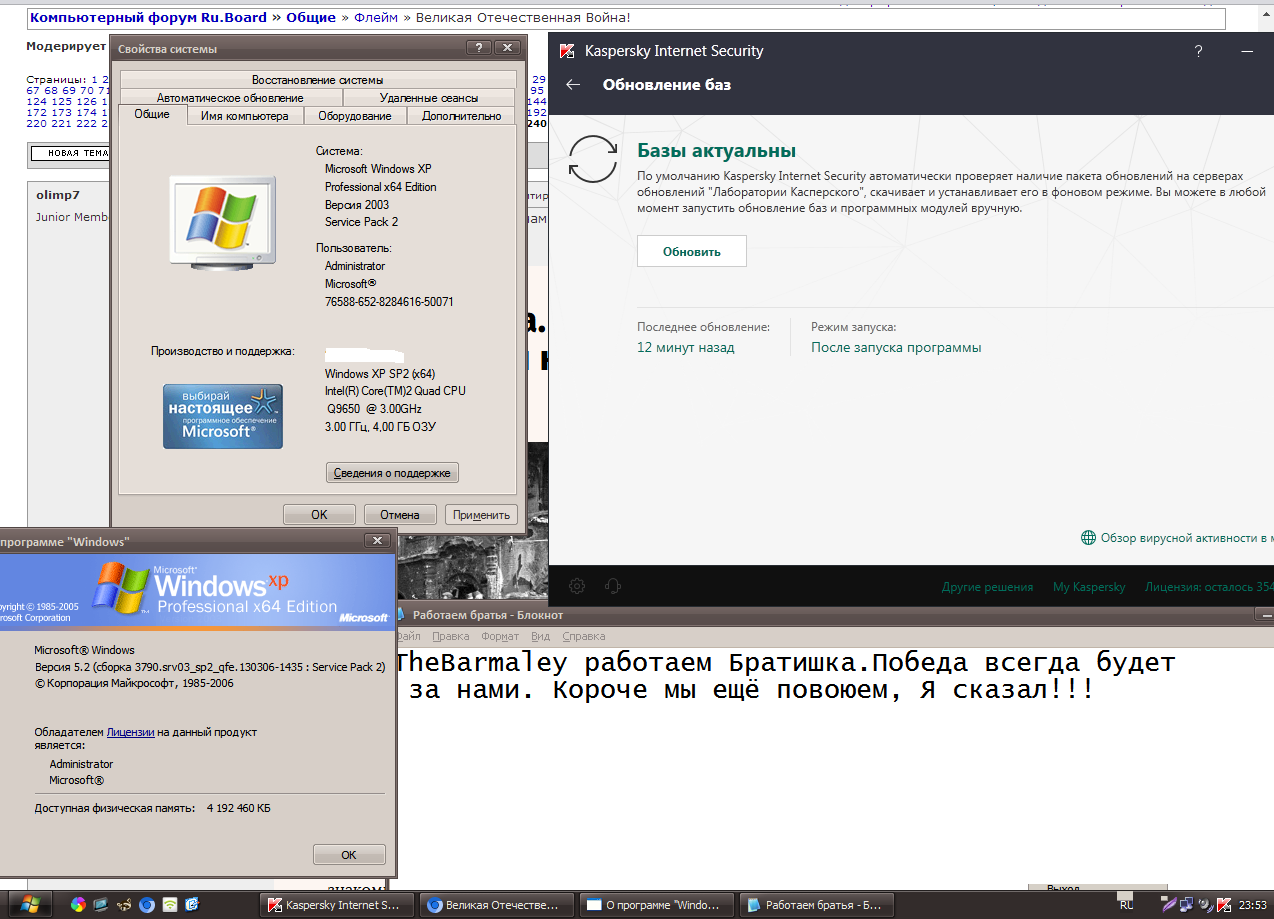Go back using Kaspersky arrow
This screenshot has width=1274, height=919.
[573, 85]
